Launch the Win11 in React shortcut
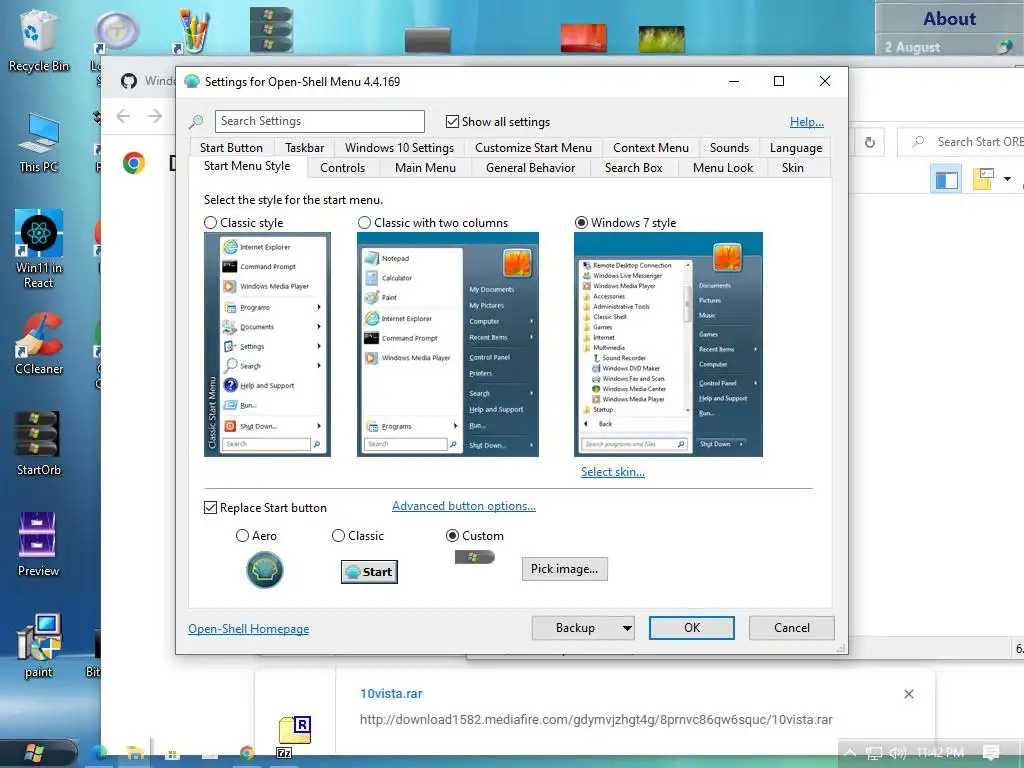The width and height of the screenshot is (1024, 768). pos(39,249)
